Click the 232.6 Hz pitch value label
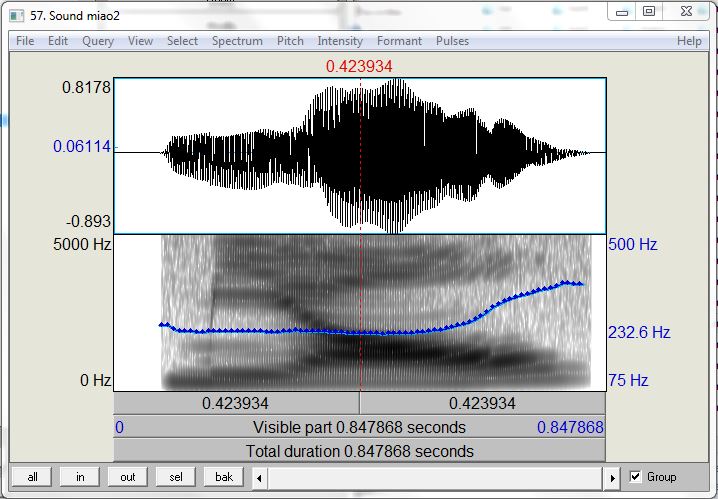 coord(639,332)
